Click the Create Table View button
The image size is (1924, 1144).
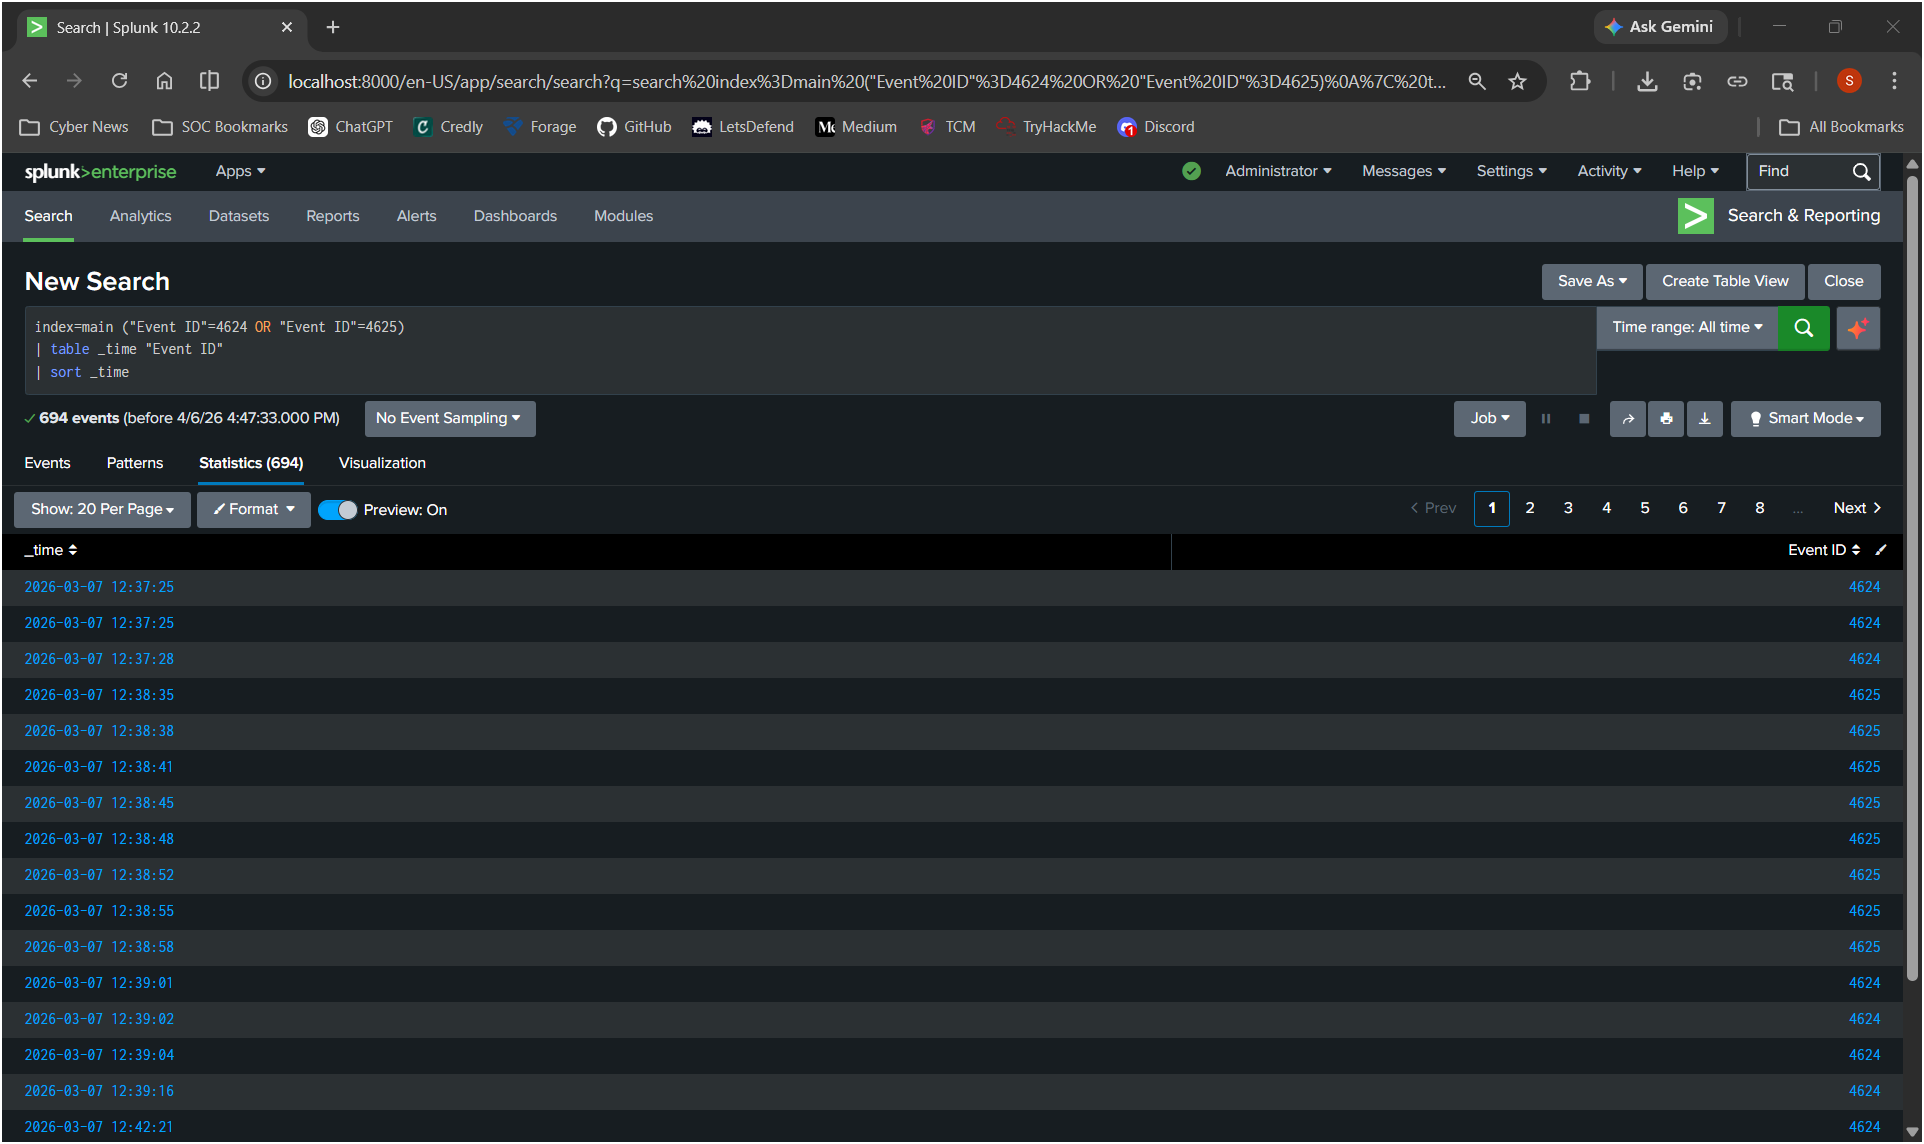tap(1725, 282)
